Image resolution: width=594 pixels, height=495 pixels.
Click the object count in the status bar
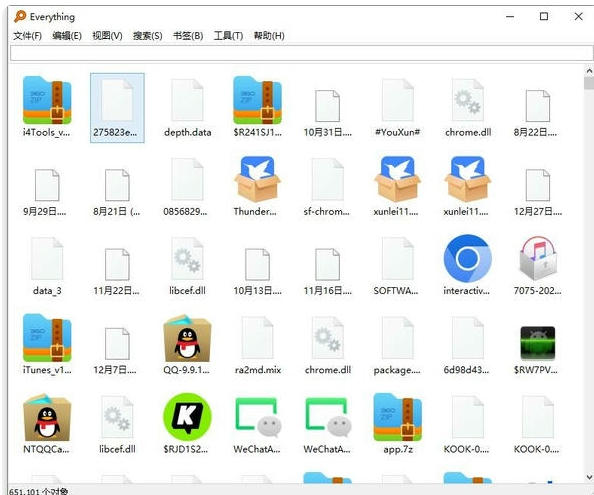[38, 491]
